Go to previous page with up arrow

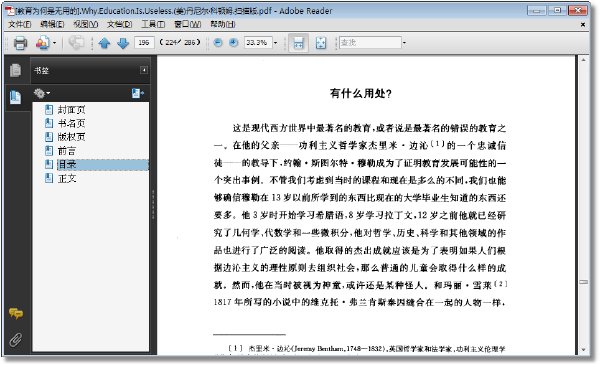tap(104, 43)
